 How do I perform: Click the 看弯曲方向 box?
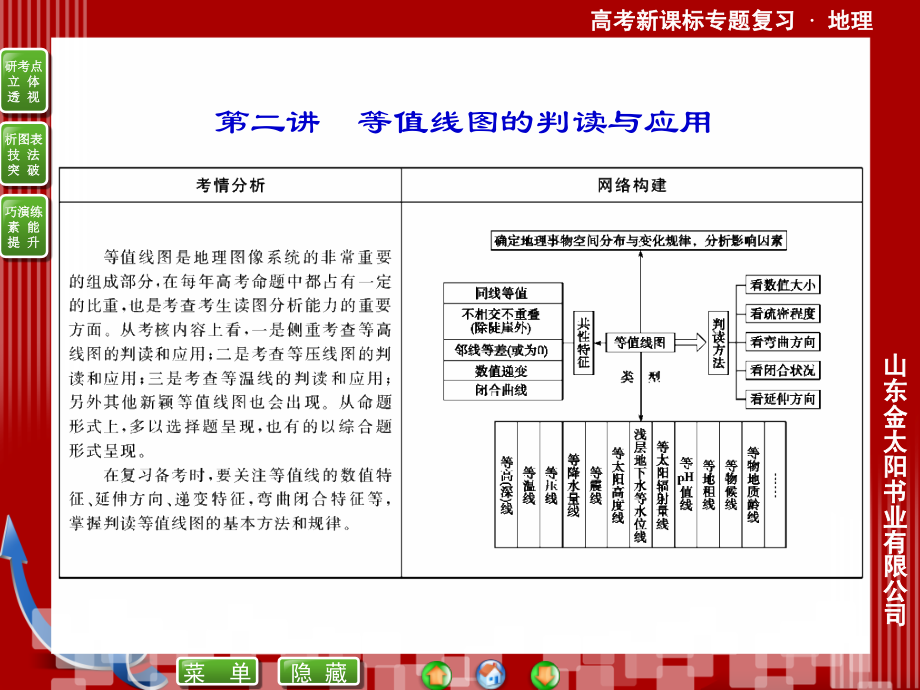click(x=785, y=343)
